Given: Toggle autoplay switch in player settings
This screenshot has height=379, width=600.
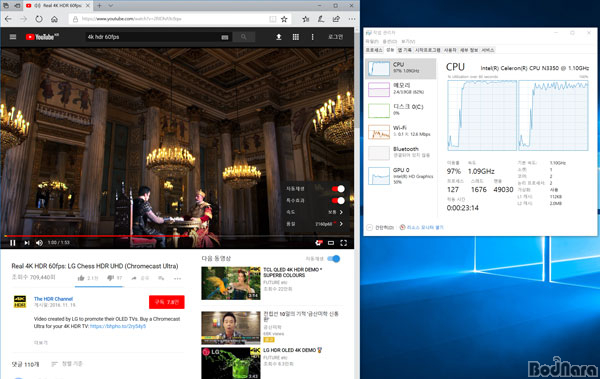Looking at the screenshot, I should click(x=338, y=189).
